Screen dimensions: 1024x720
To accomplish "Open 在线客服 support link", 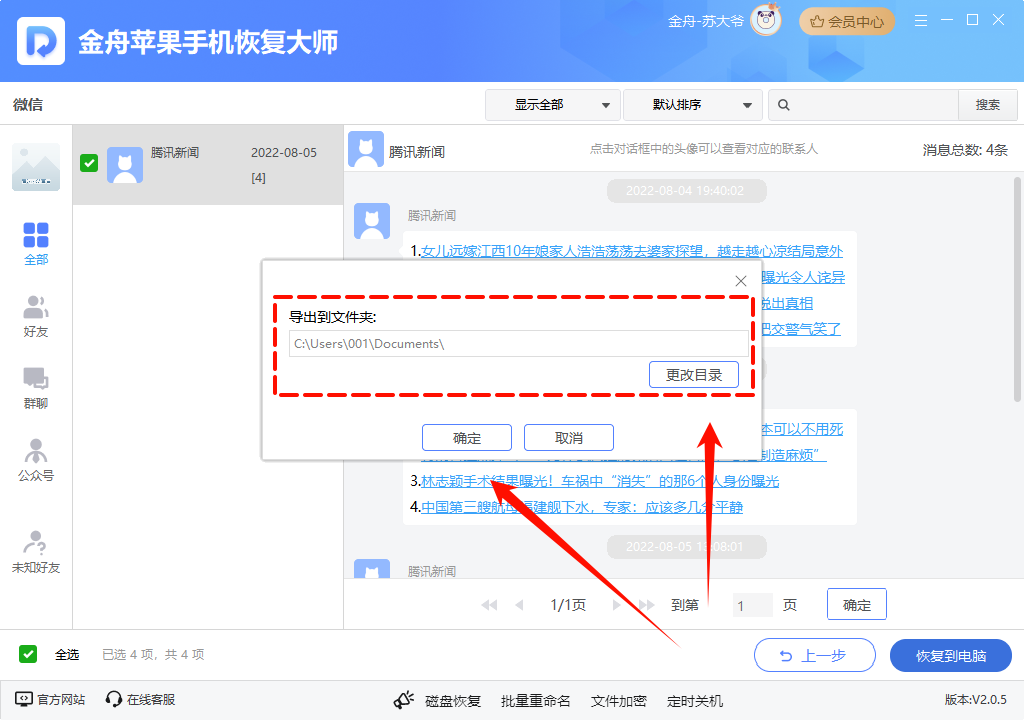I will click(140, 700).
